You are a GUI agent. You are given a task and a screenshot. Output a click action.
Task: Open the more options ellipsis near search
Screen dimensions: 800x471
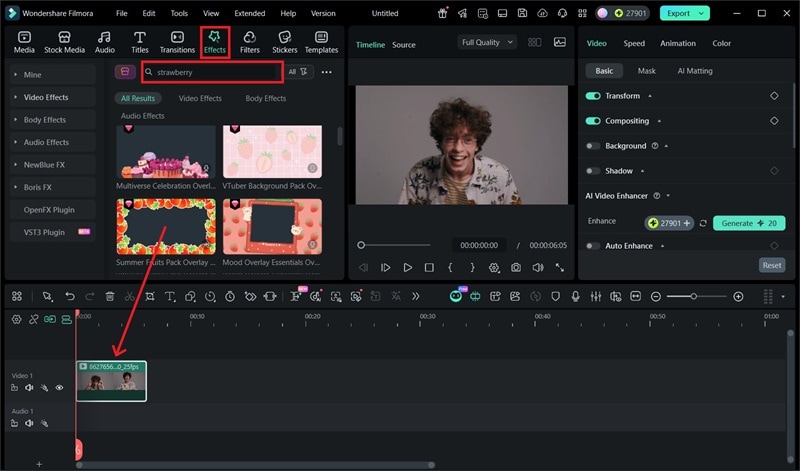tap(327, 72)
